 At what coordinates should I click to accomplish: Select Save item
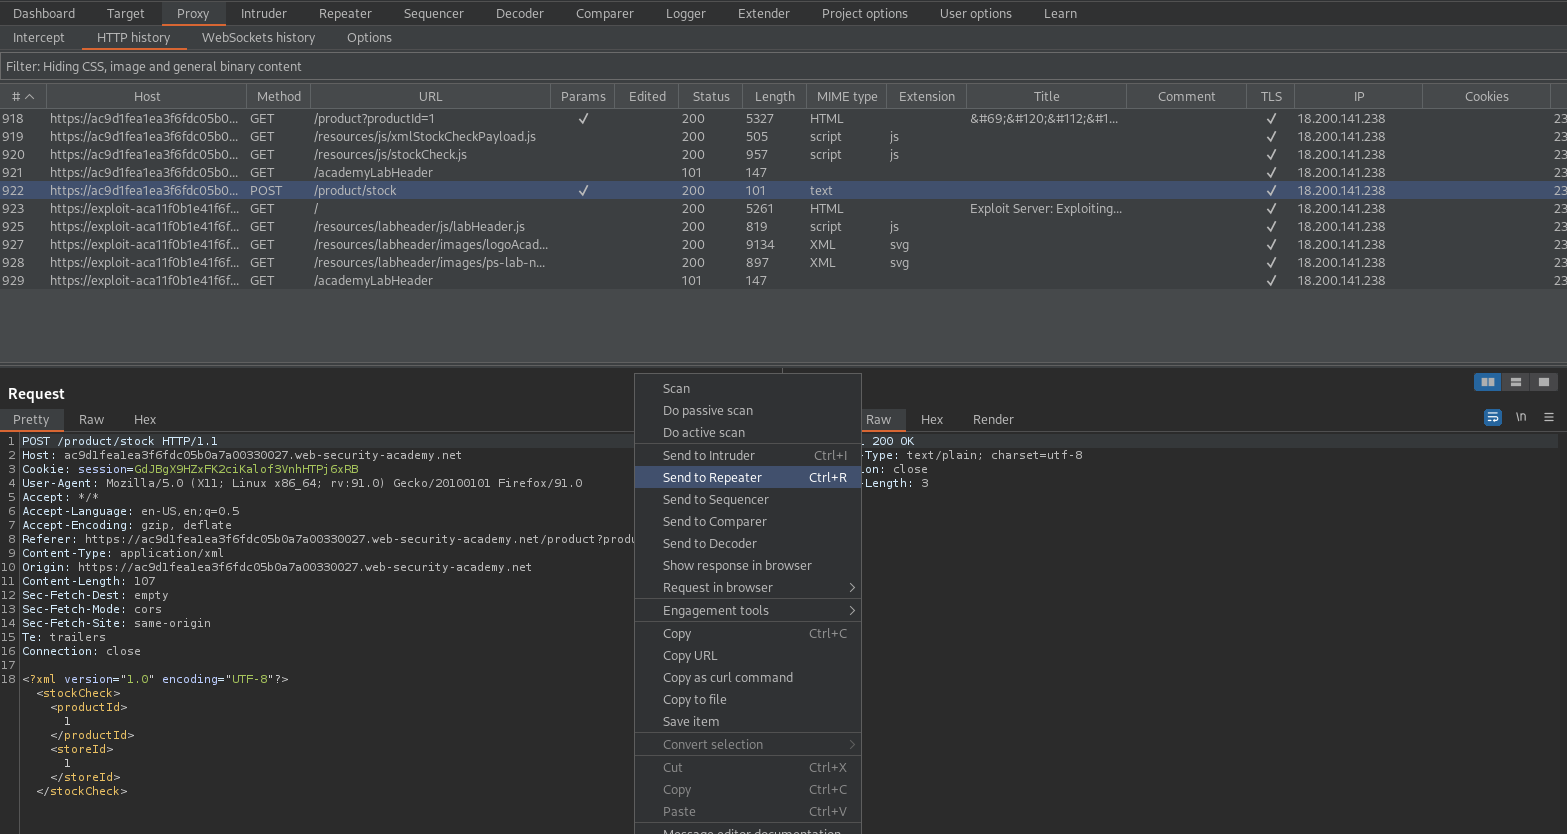pos(748,721)
